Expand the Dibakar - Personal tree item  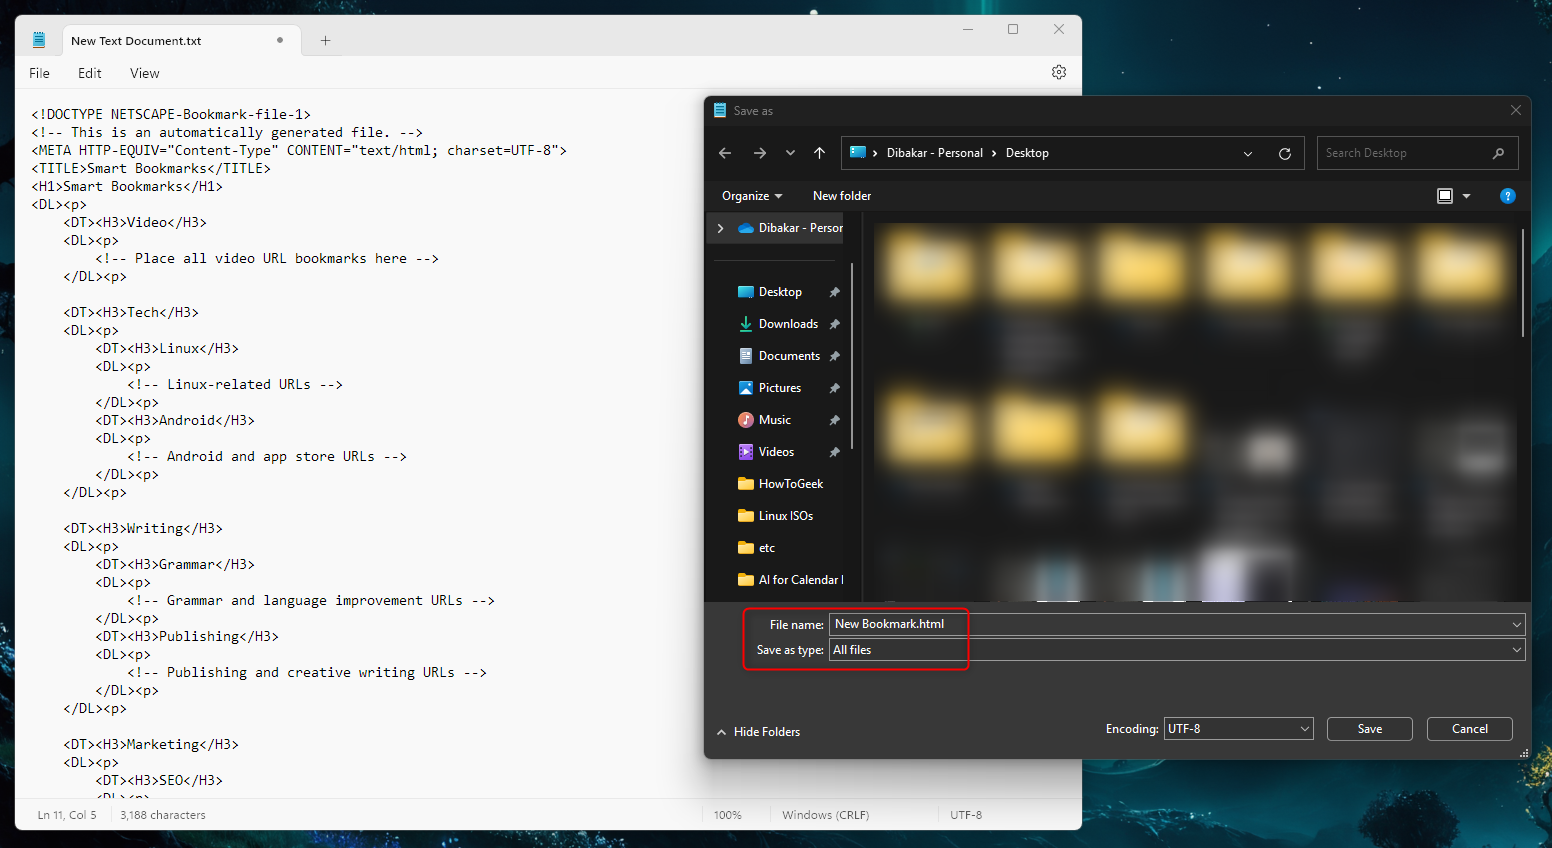point(719,227)
